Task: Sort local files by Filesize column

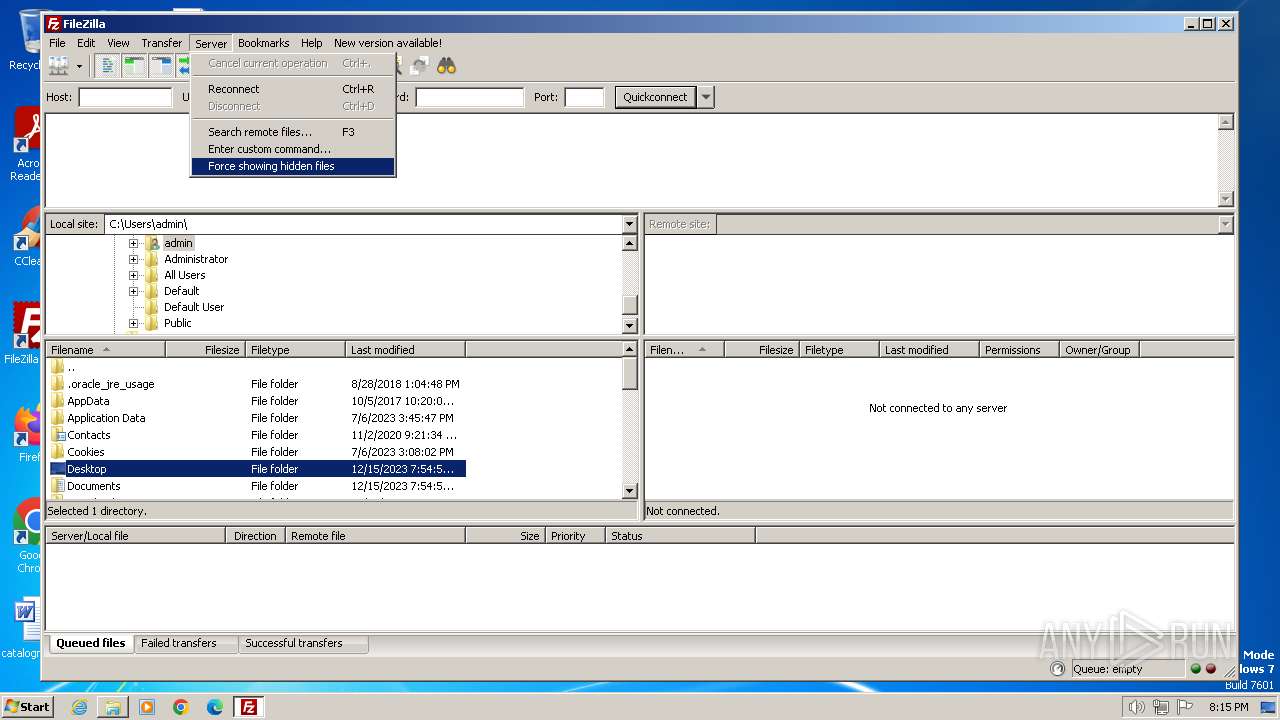Action: pos(205,350)
